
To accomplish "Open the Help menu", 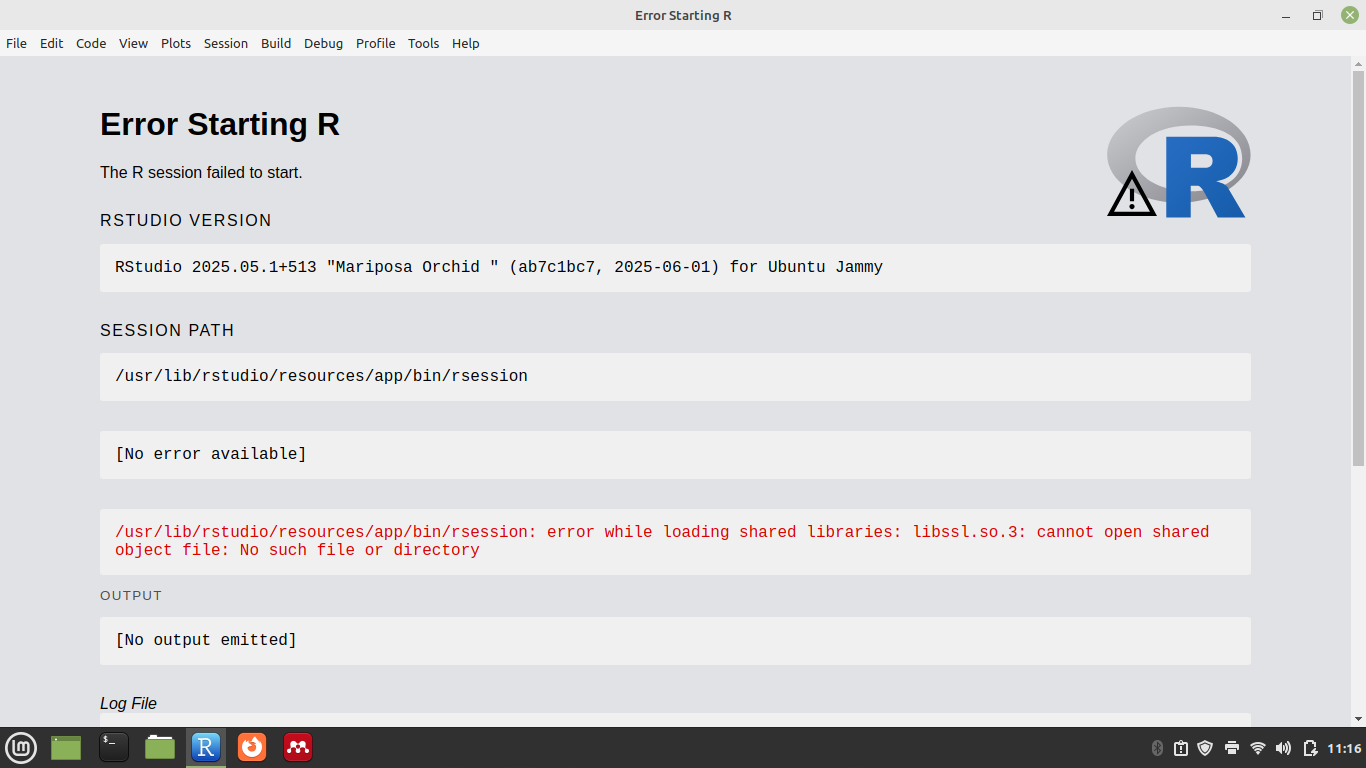I will (x=465, y=43).
